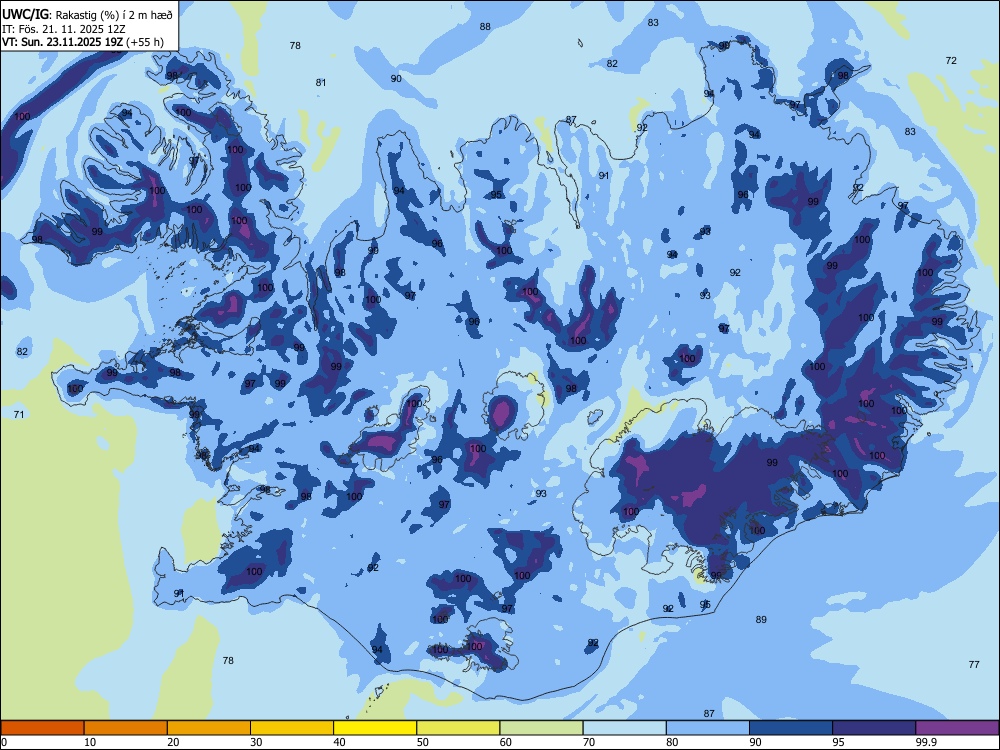Click the '99.9' legend tick label
This screenshot has height=750, width=1000.
(926, 742)
